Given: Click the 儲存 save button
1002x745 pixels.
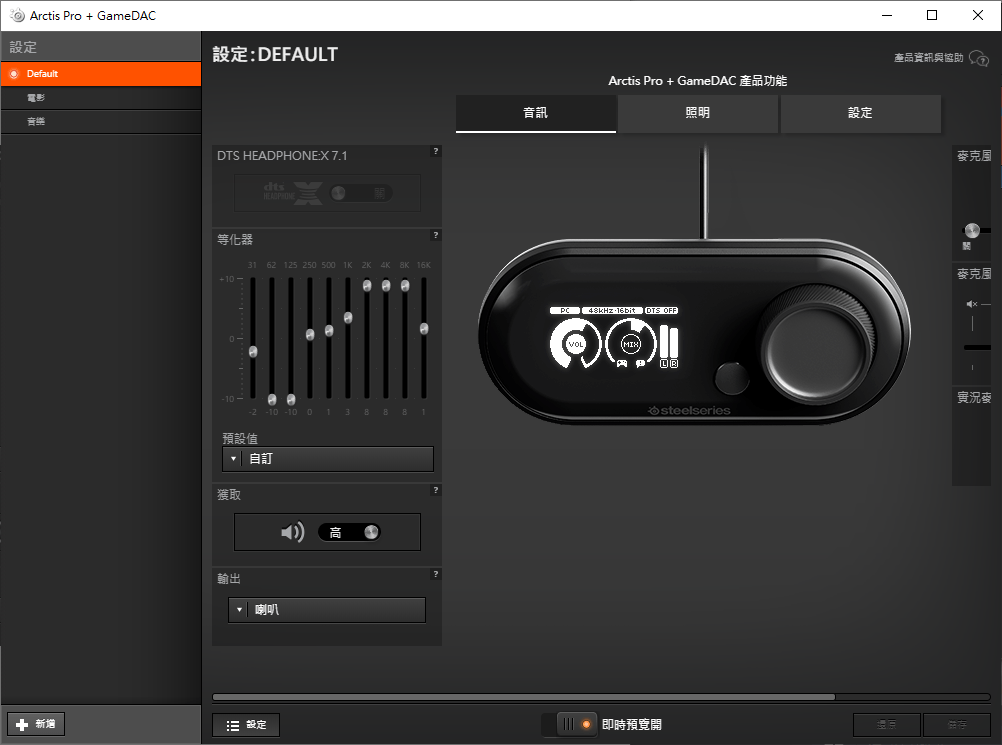Looking at the screenshot, I should coord(957,725).
